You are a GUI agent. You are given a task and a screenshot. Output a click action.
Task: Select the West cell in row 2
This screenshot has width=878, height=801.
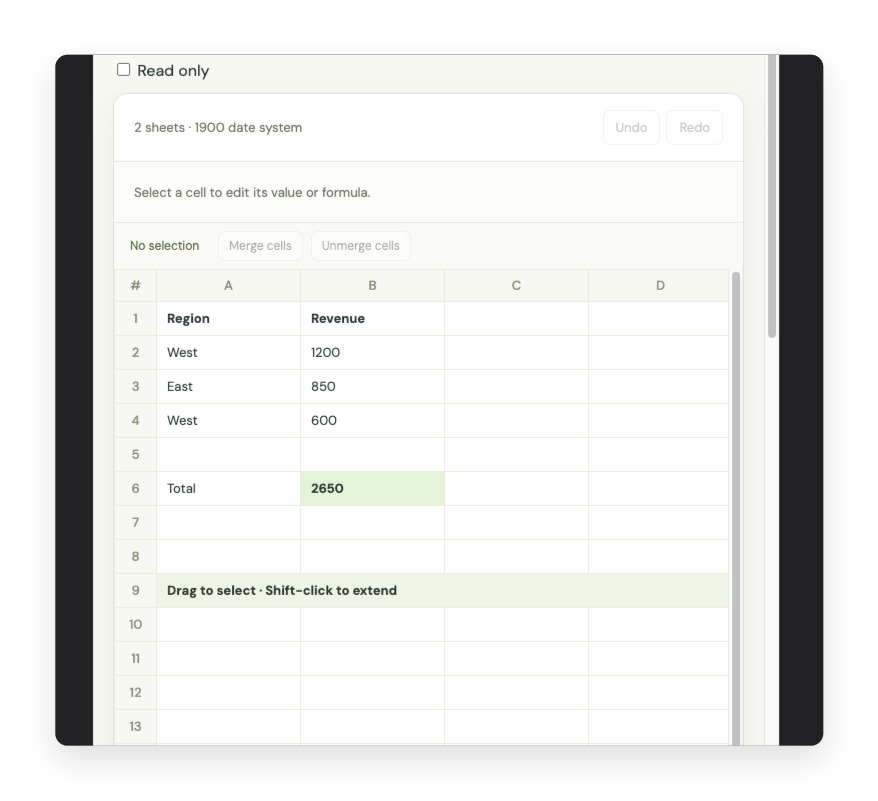pos(228,353)
